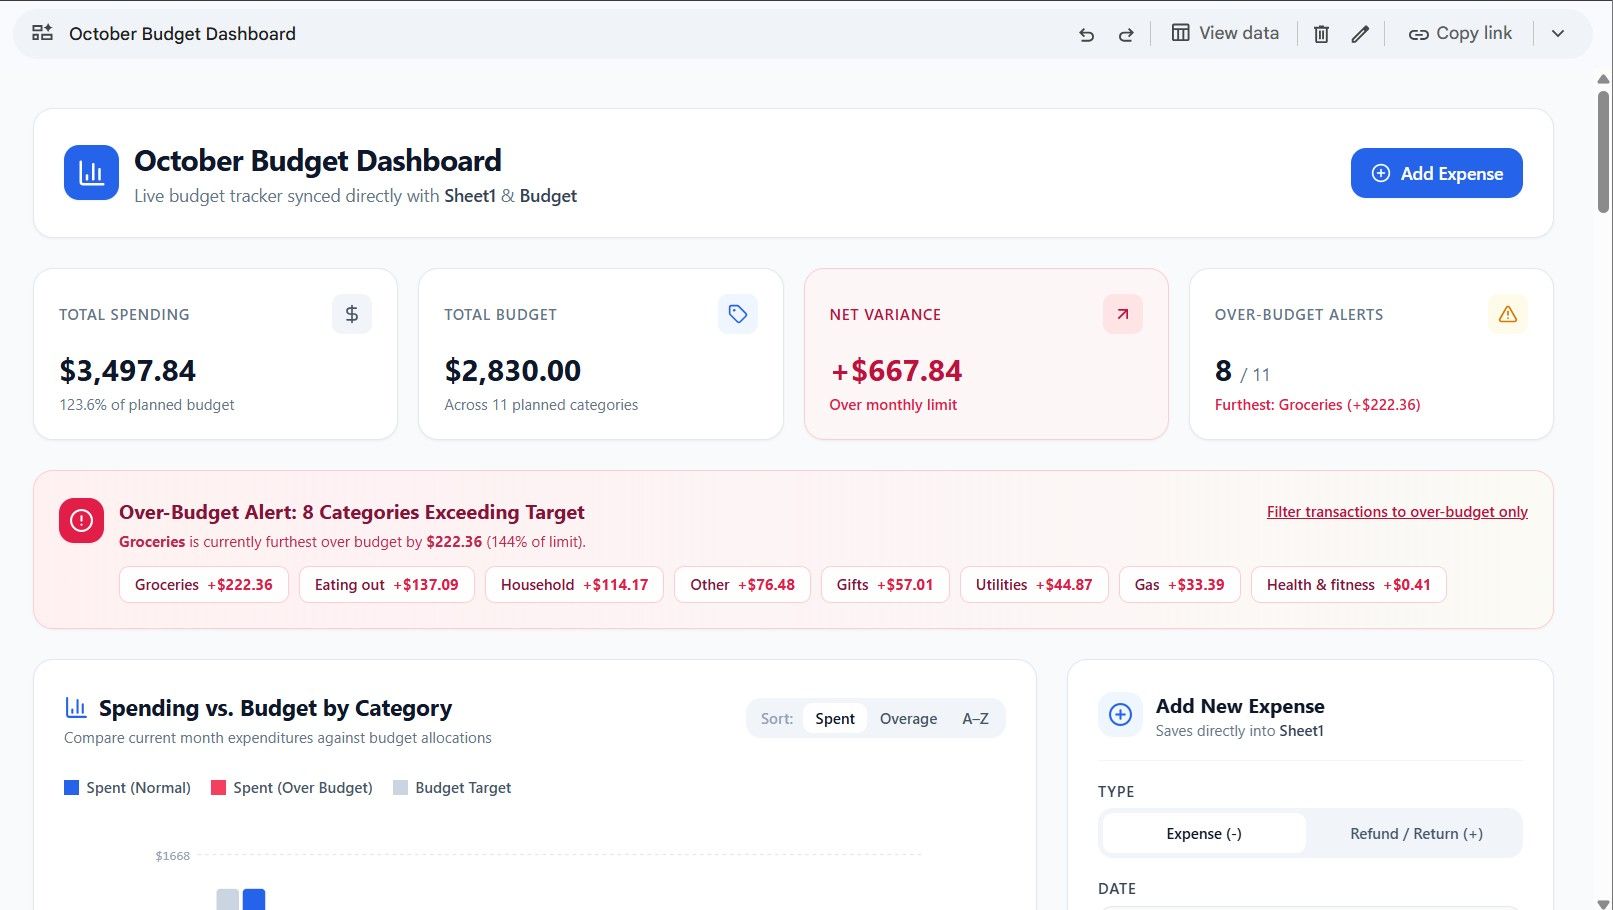Image resolution: width=1613 pixels, height=910 pixels.
Task: Click the Household +$114.17 chip
Action: tap(574, 585)
